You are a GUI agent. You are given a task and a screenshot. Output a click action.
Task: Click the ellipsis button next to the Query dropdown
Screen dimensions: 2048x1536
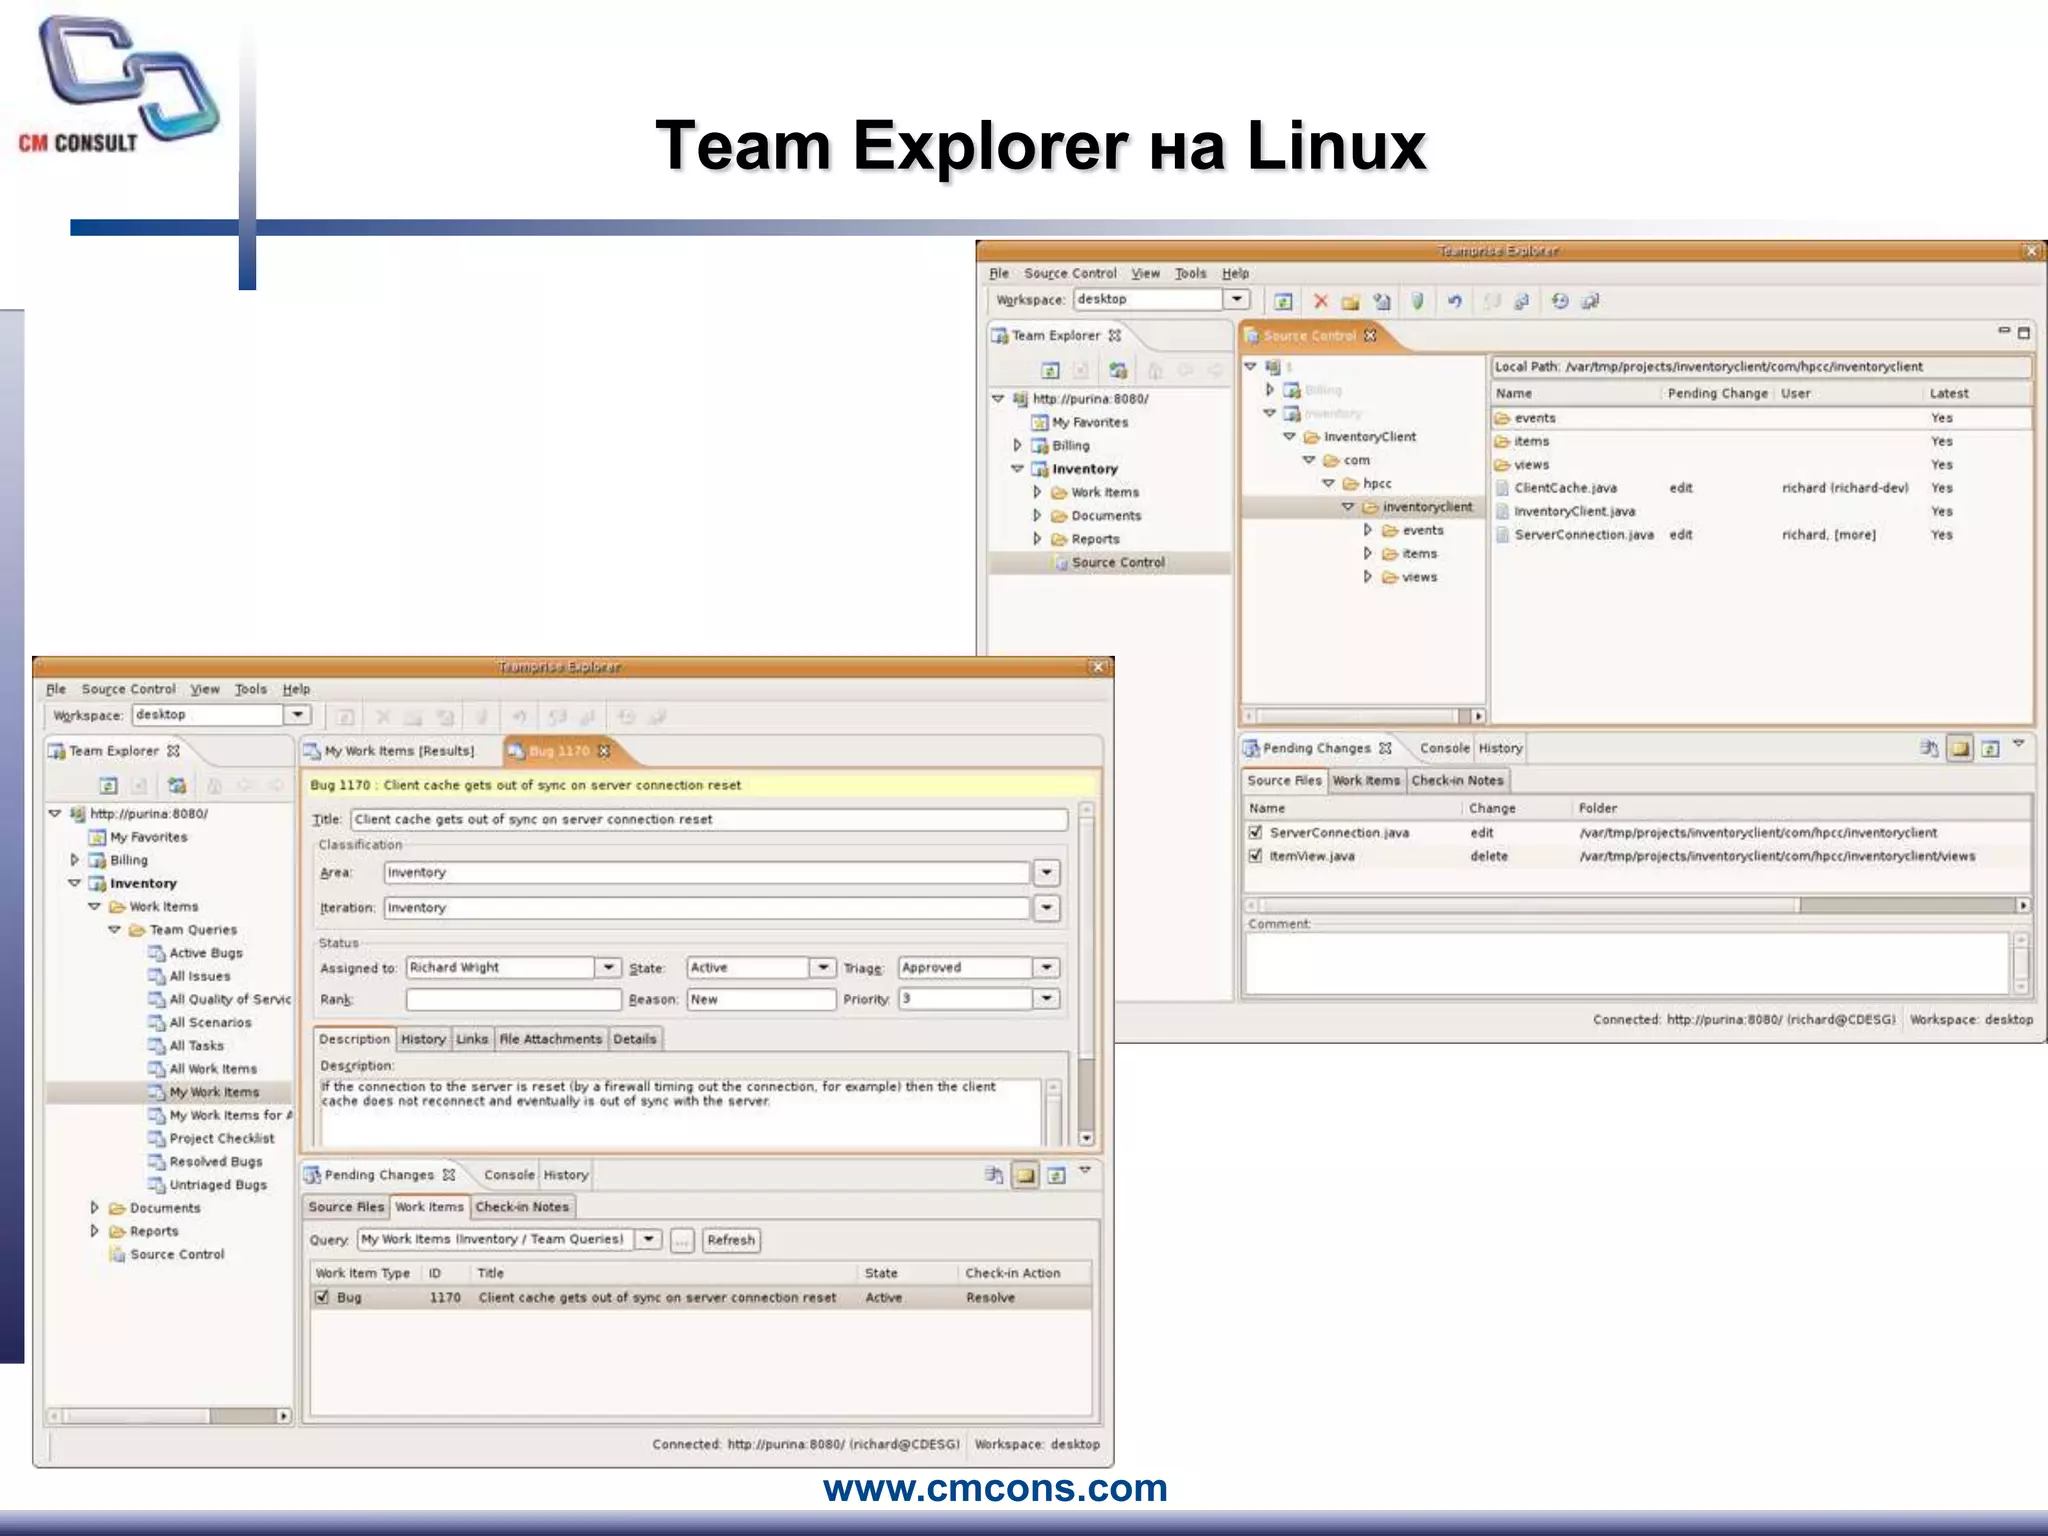pyautogui.click(x=681, y=1240)
